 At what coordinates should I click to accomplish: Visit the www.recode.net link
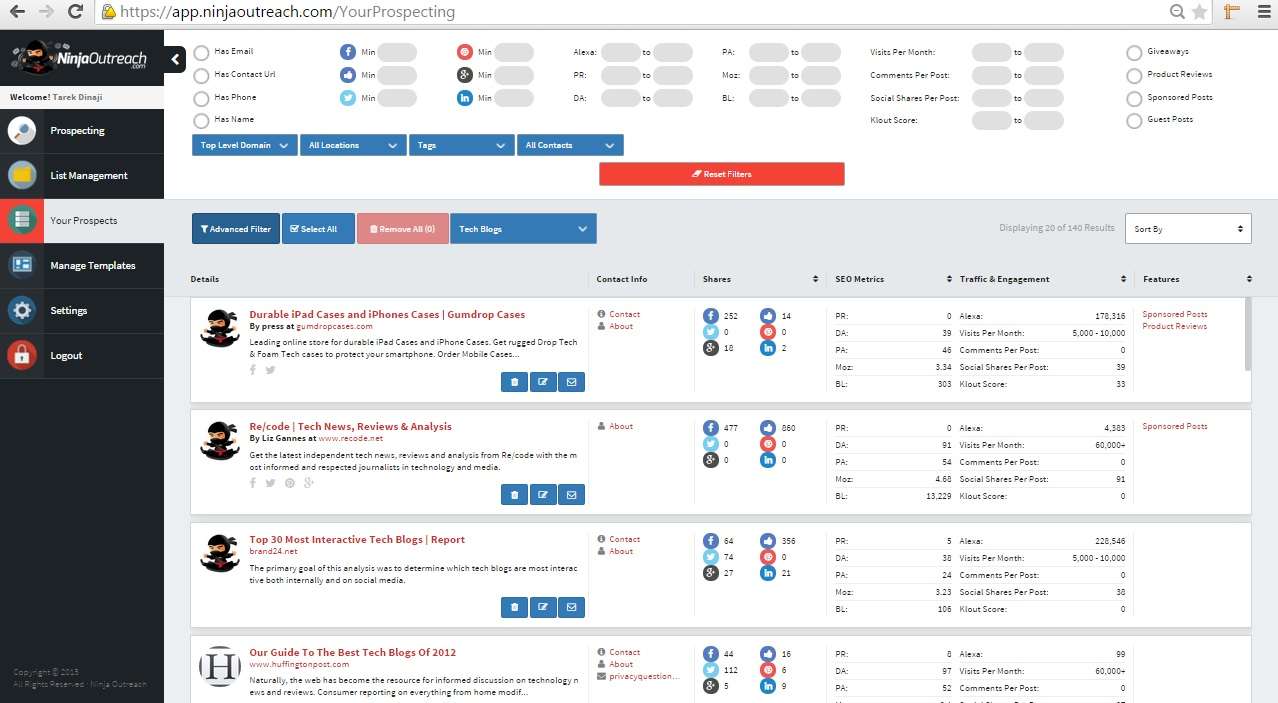pos(351,438)
